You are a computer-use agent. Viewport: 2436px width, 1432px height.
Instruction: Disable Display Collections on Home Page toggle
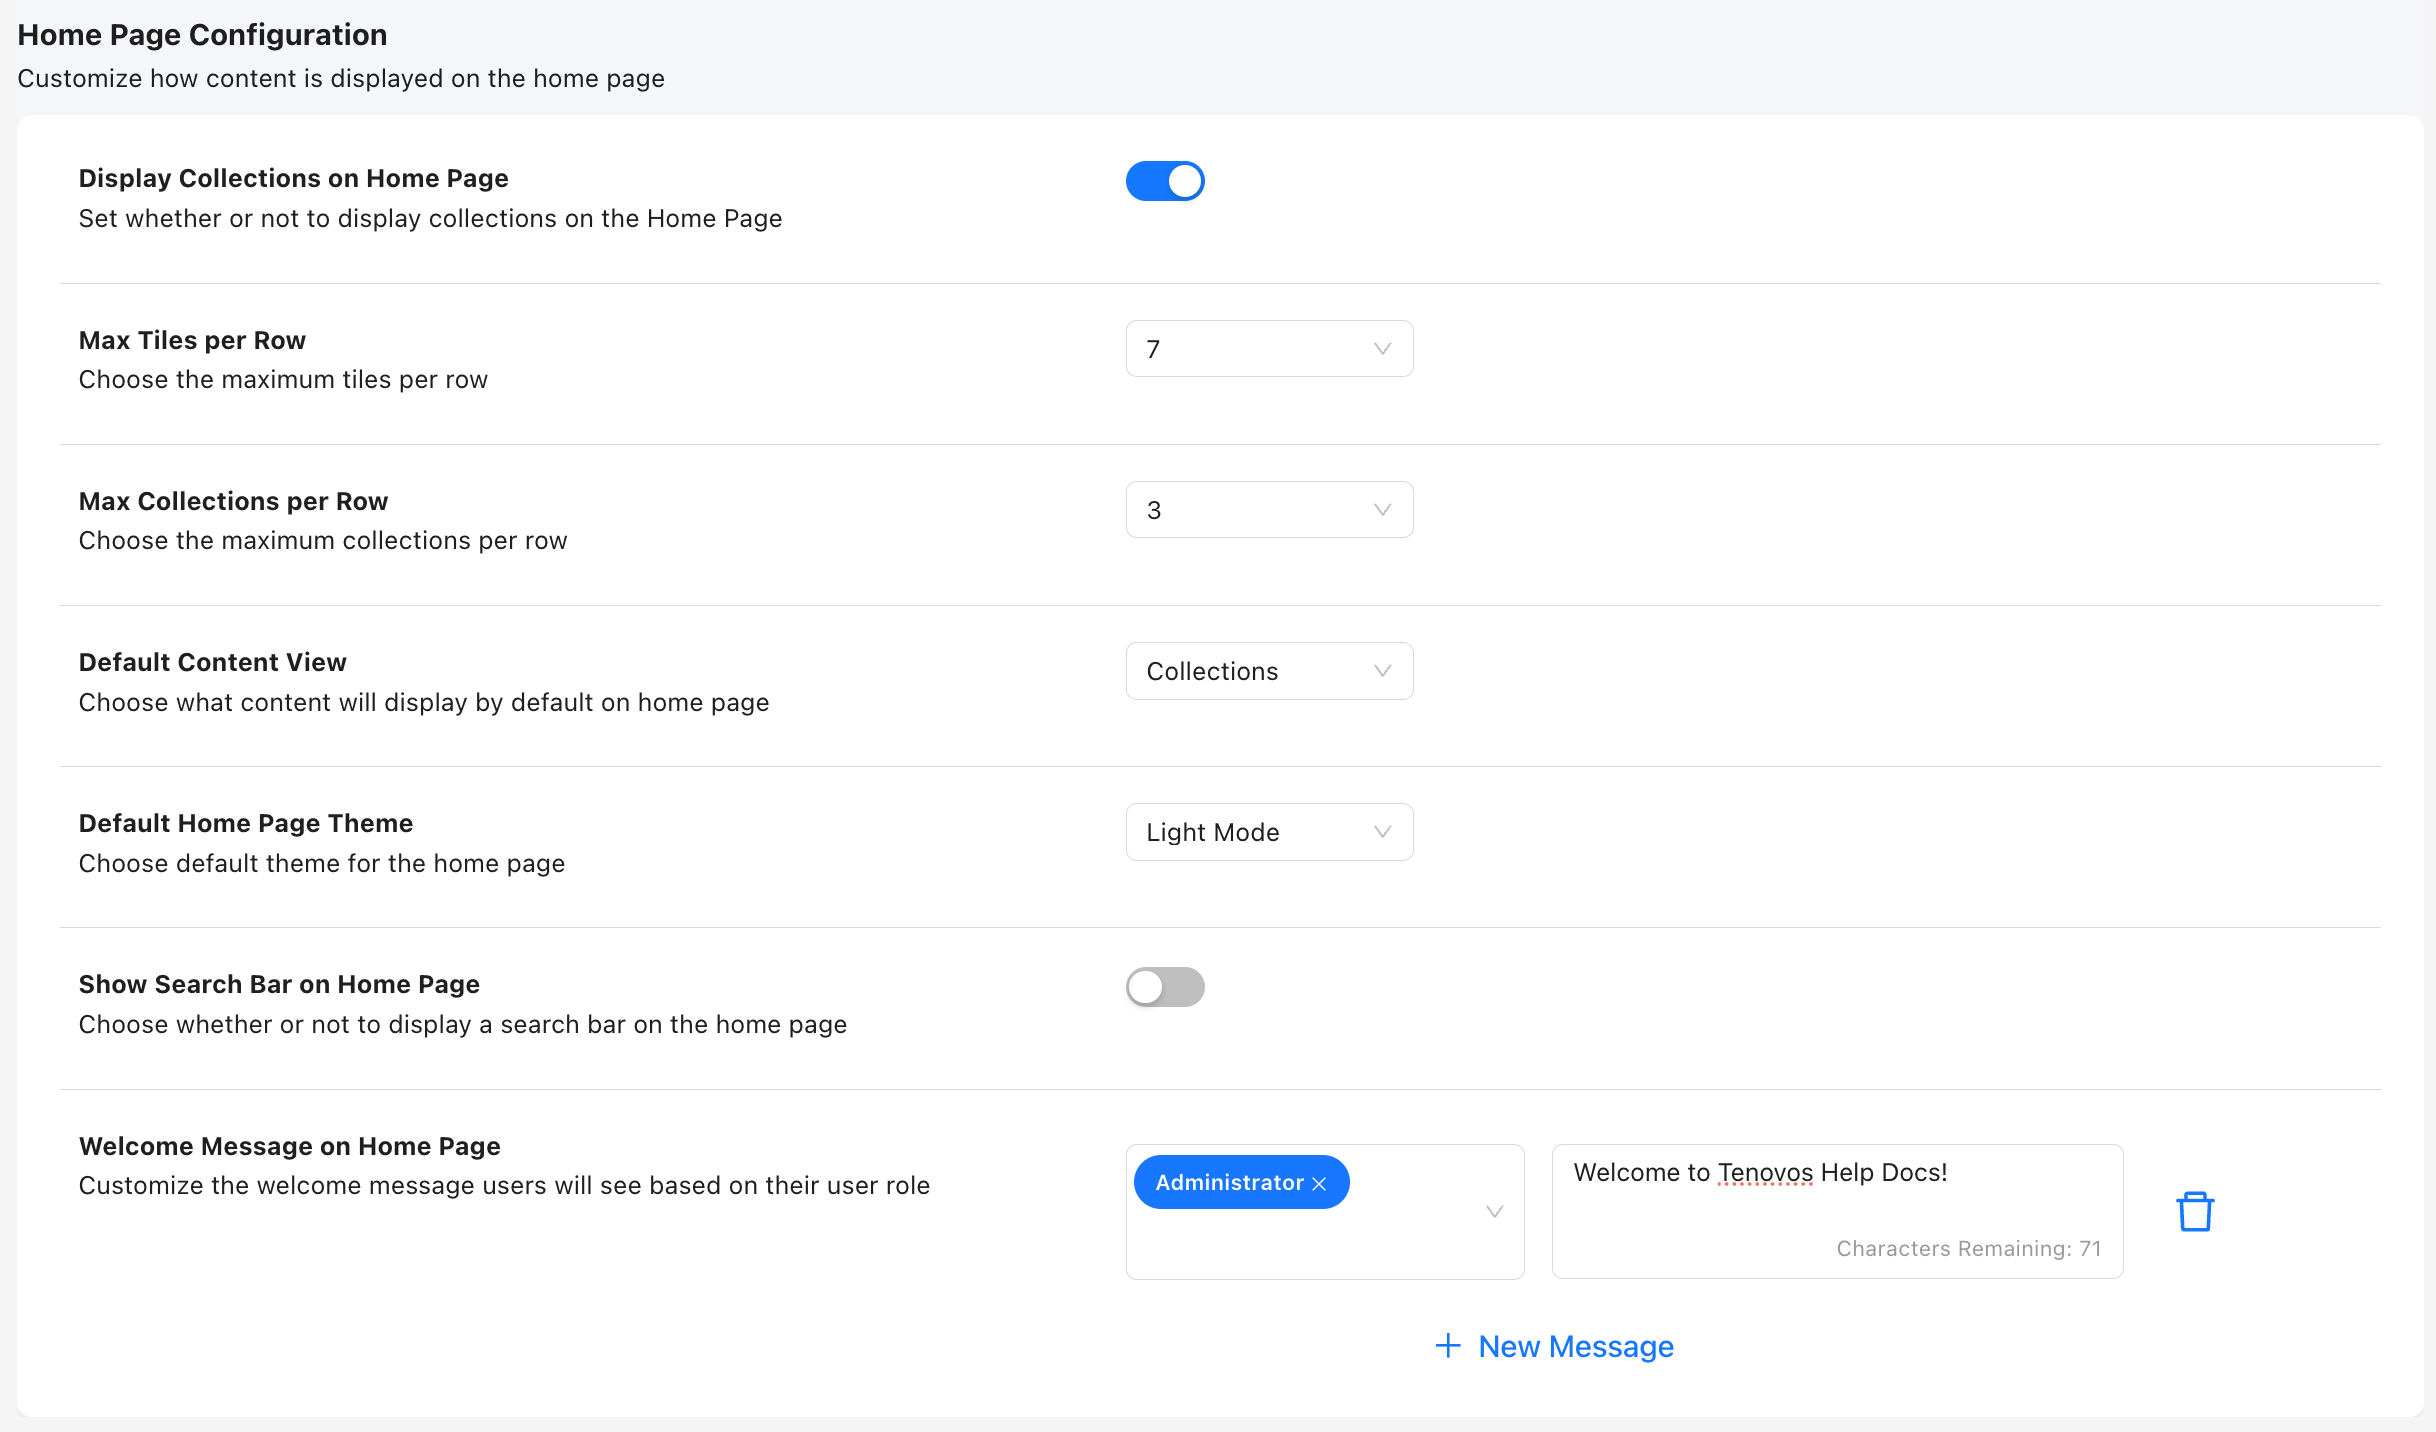point(1165,181)
